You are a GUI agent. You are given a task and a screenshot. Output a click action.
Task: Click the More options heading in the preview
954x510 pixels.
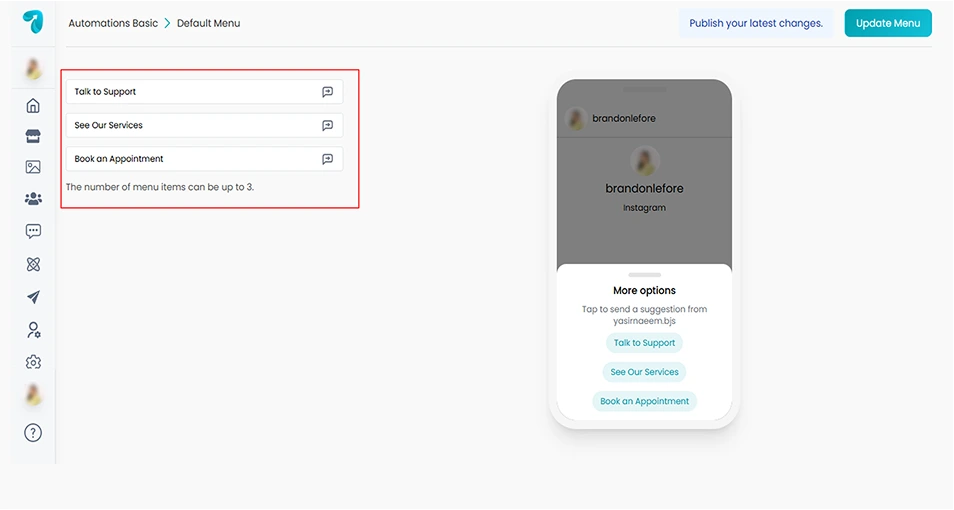pyautogui.click(x=644, y=290)
